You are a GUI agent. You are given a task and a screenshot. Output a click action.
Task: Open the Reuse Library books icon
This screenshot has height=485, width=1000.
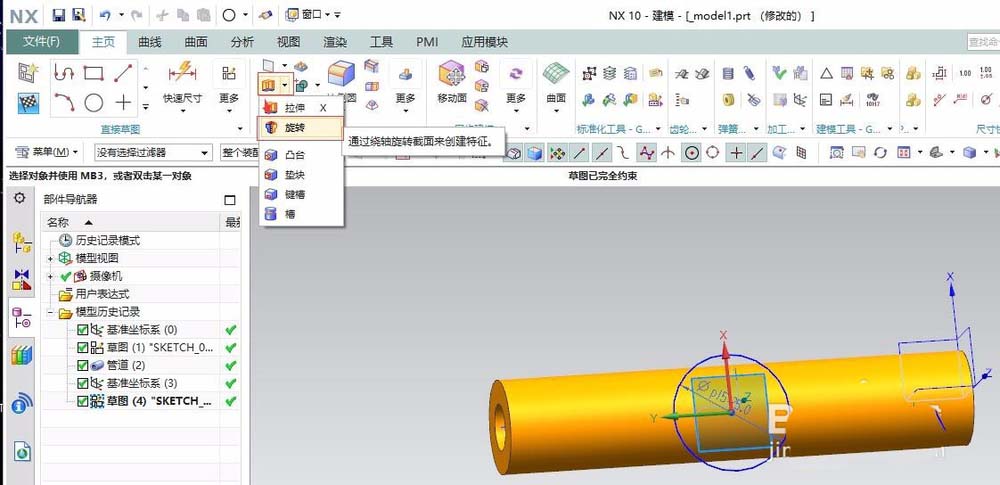22,355
